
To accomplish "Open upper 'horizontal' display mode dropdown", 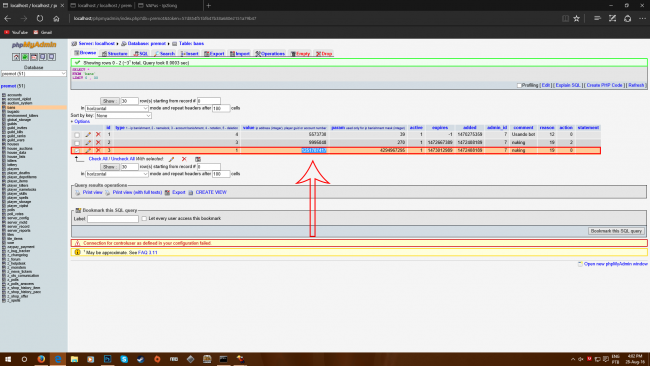I will click(x=116, y=108).
